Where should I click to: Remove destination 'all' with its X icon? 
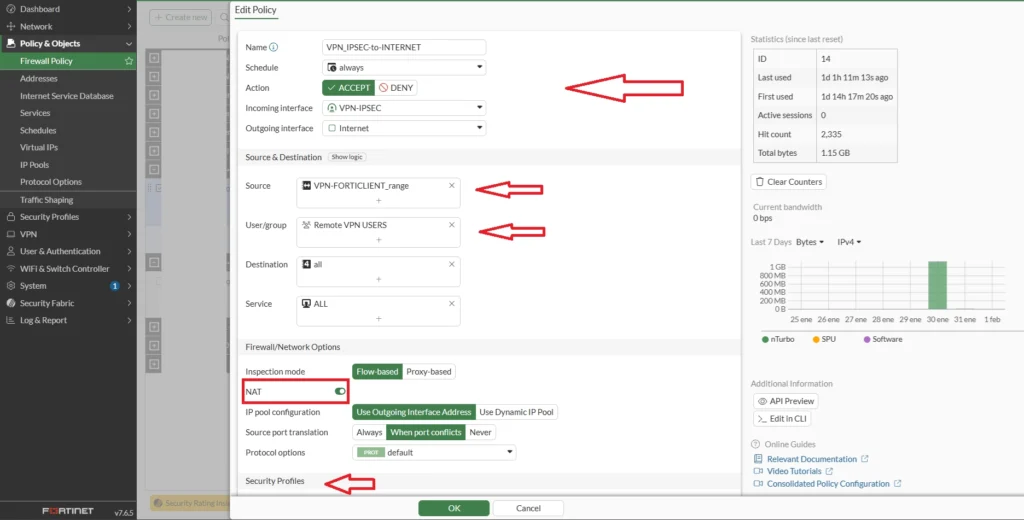tap(451, 265)
